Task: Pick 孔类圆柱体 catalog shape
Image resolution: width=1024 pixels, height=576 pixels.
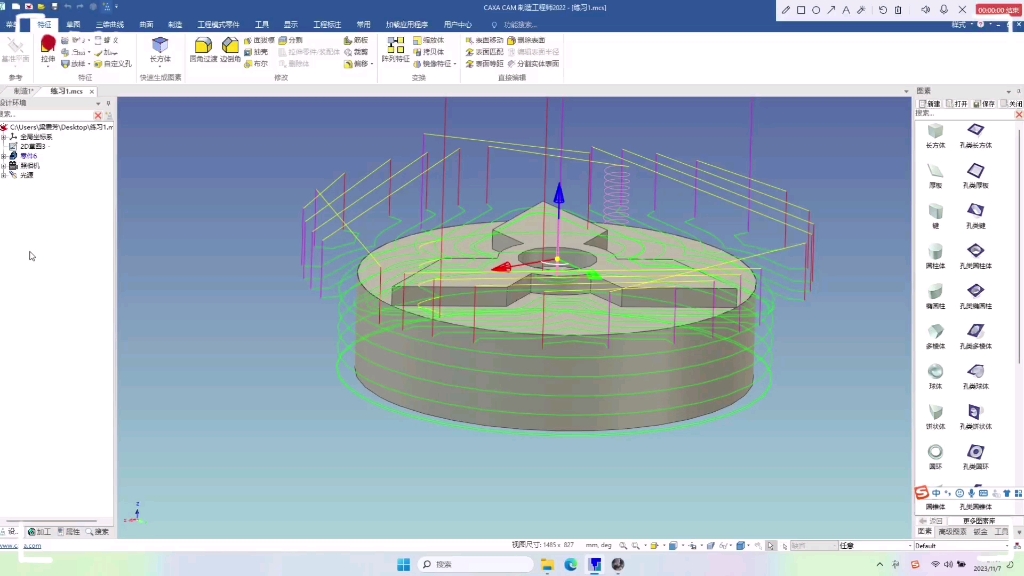Action: click(x=976, y=256)
